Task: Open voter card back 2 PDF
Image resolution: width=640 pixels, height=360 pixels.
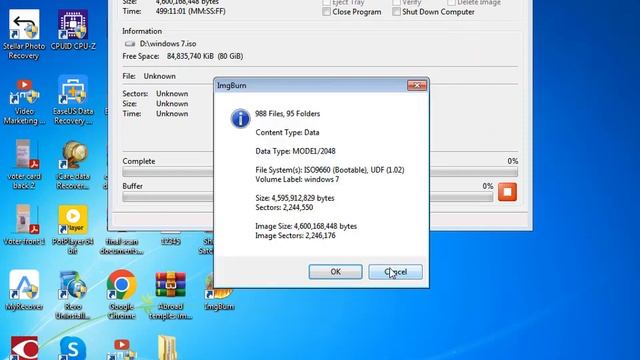Action: [x=24, y=164]
